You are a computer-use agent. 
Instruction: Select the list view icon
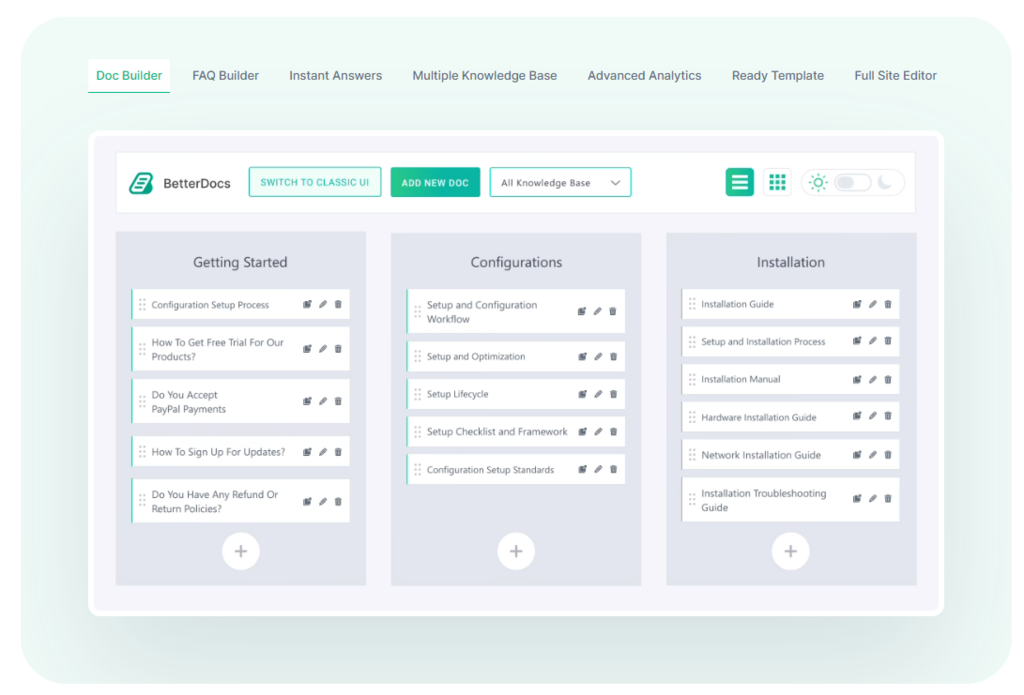(740, 182)
